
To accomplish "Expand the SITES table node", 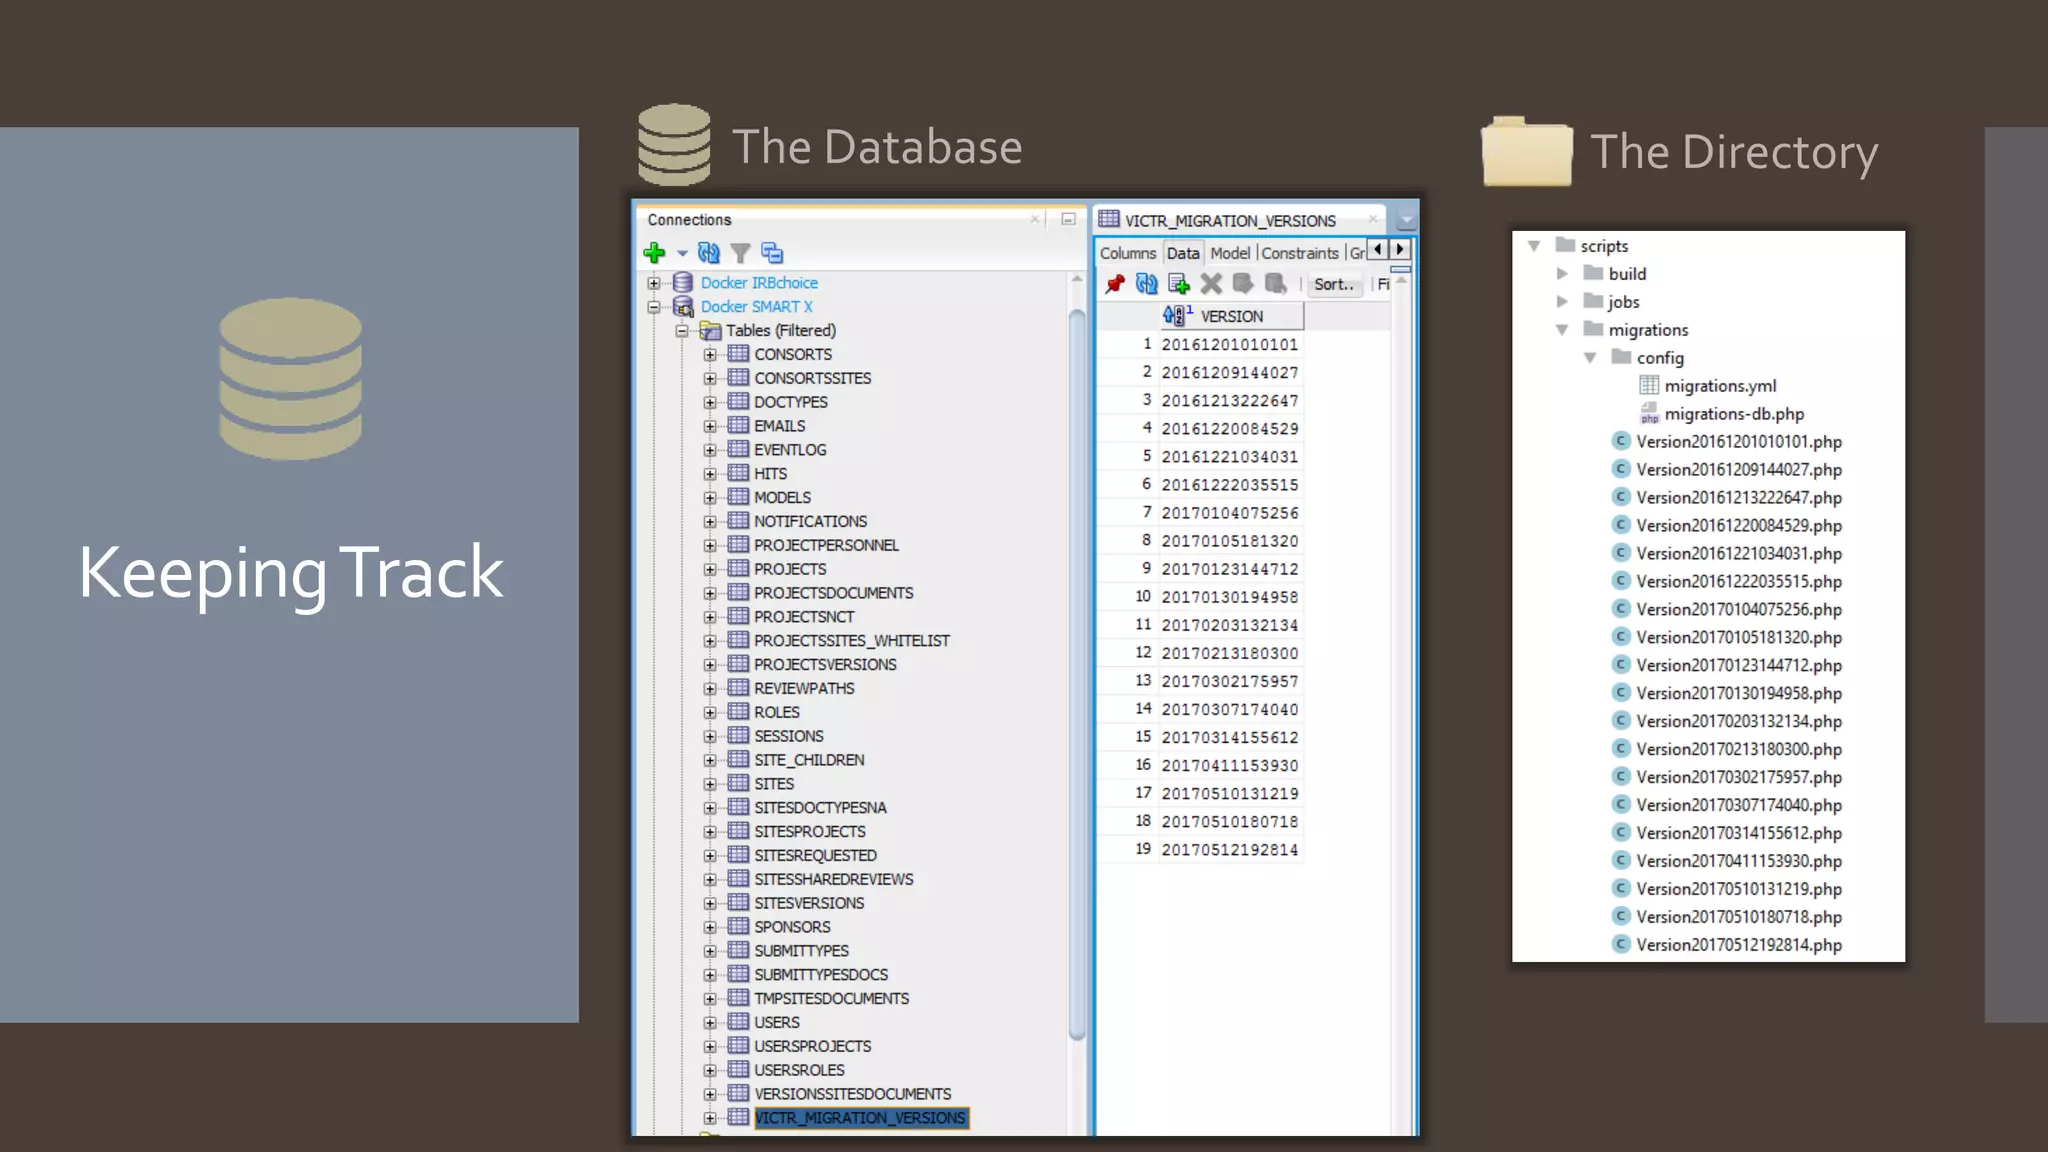I will pos(710,784).
